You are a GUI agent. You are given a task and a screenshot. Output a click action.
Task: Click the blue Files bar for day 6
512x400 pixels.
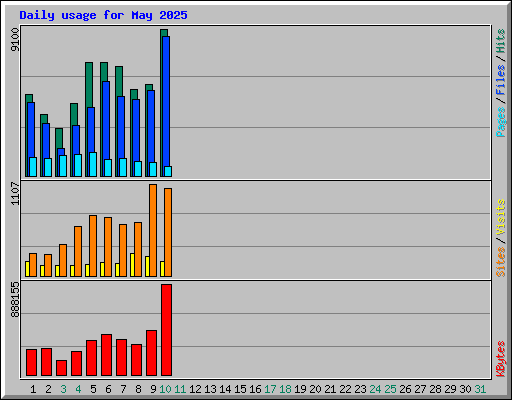(106, 120)
